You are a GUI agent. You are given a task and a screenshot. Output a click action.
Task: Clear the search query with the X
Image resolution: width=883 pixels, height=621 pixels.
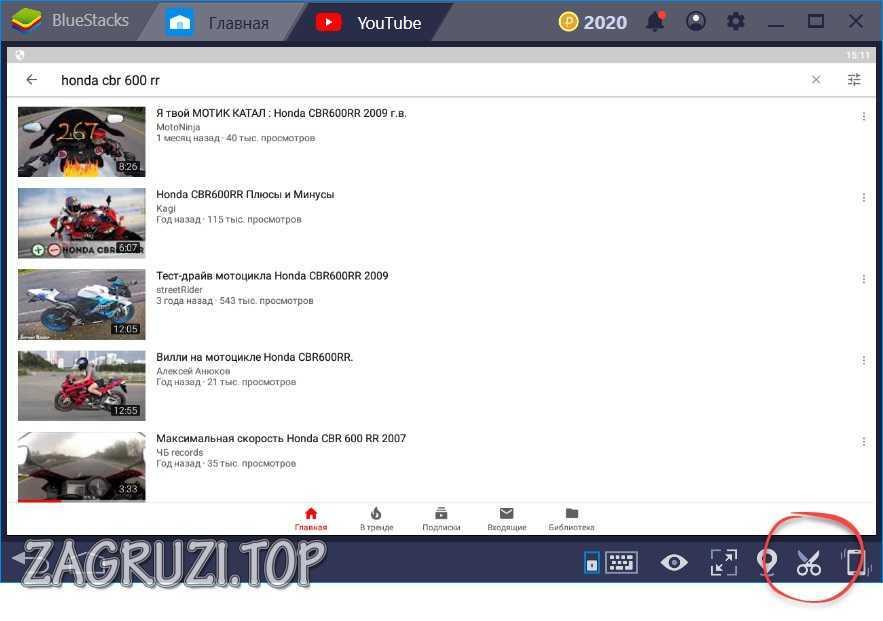tap(816, 80)
